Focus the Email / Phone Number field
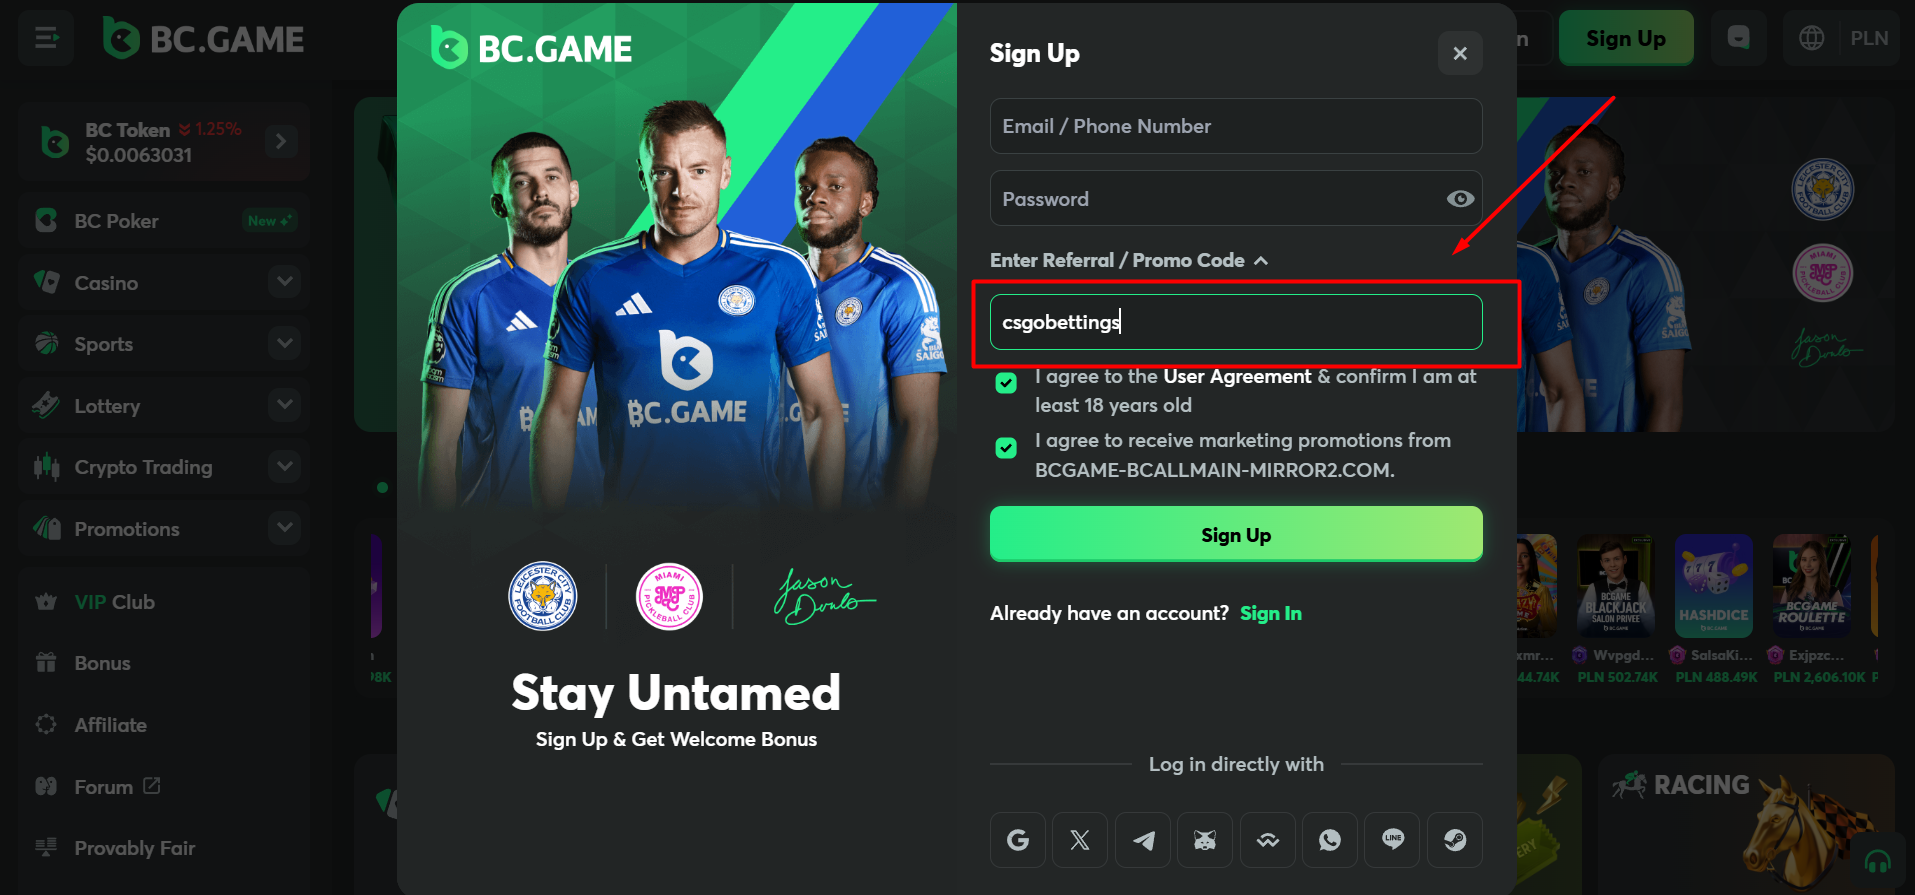Image resolution: width=1915 pixels, height=895 pixels. (1236, 126)
